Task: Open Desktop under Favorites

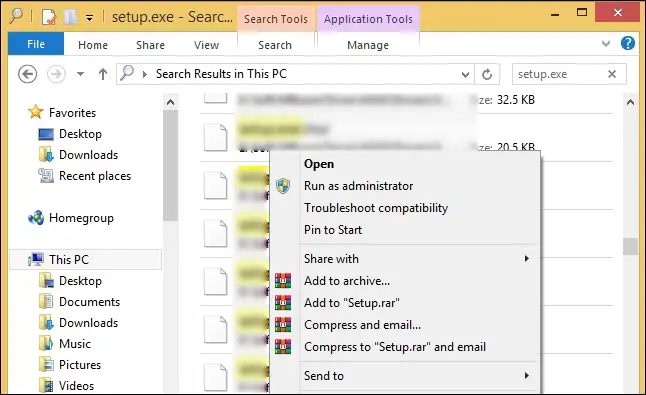Action: coord(80,134)
